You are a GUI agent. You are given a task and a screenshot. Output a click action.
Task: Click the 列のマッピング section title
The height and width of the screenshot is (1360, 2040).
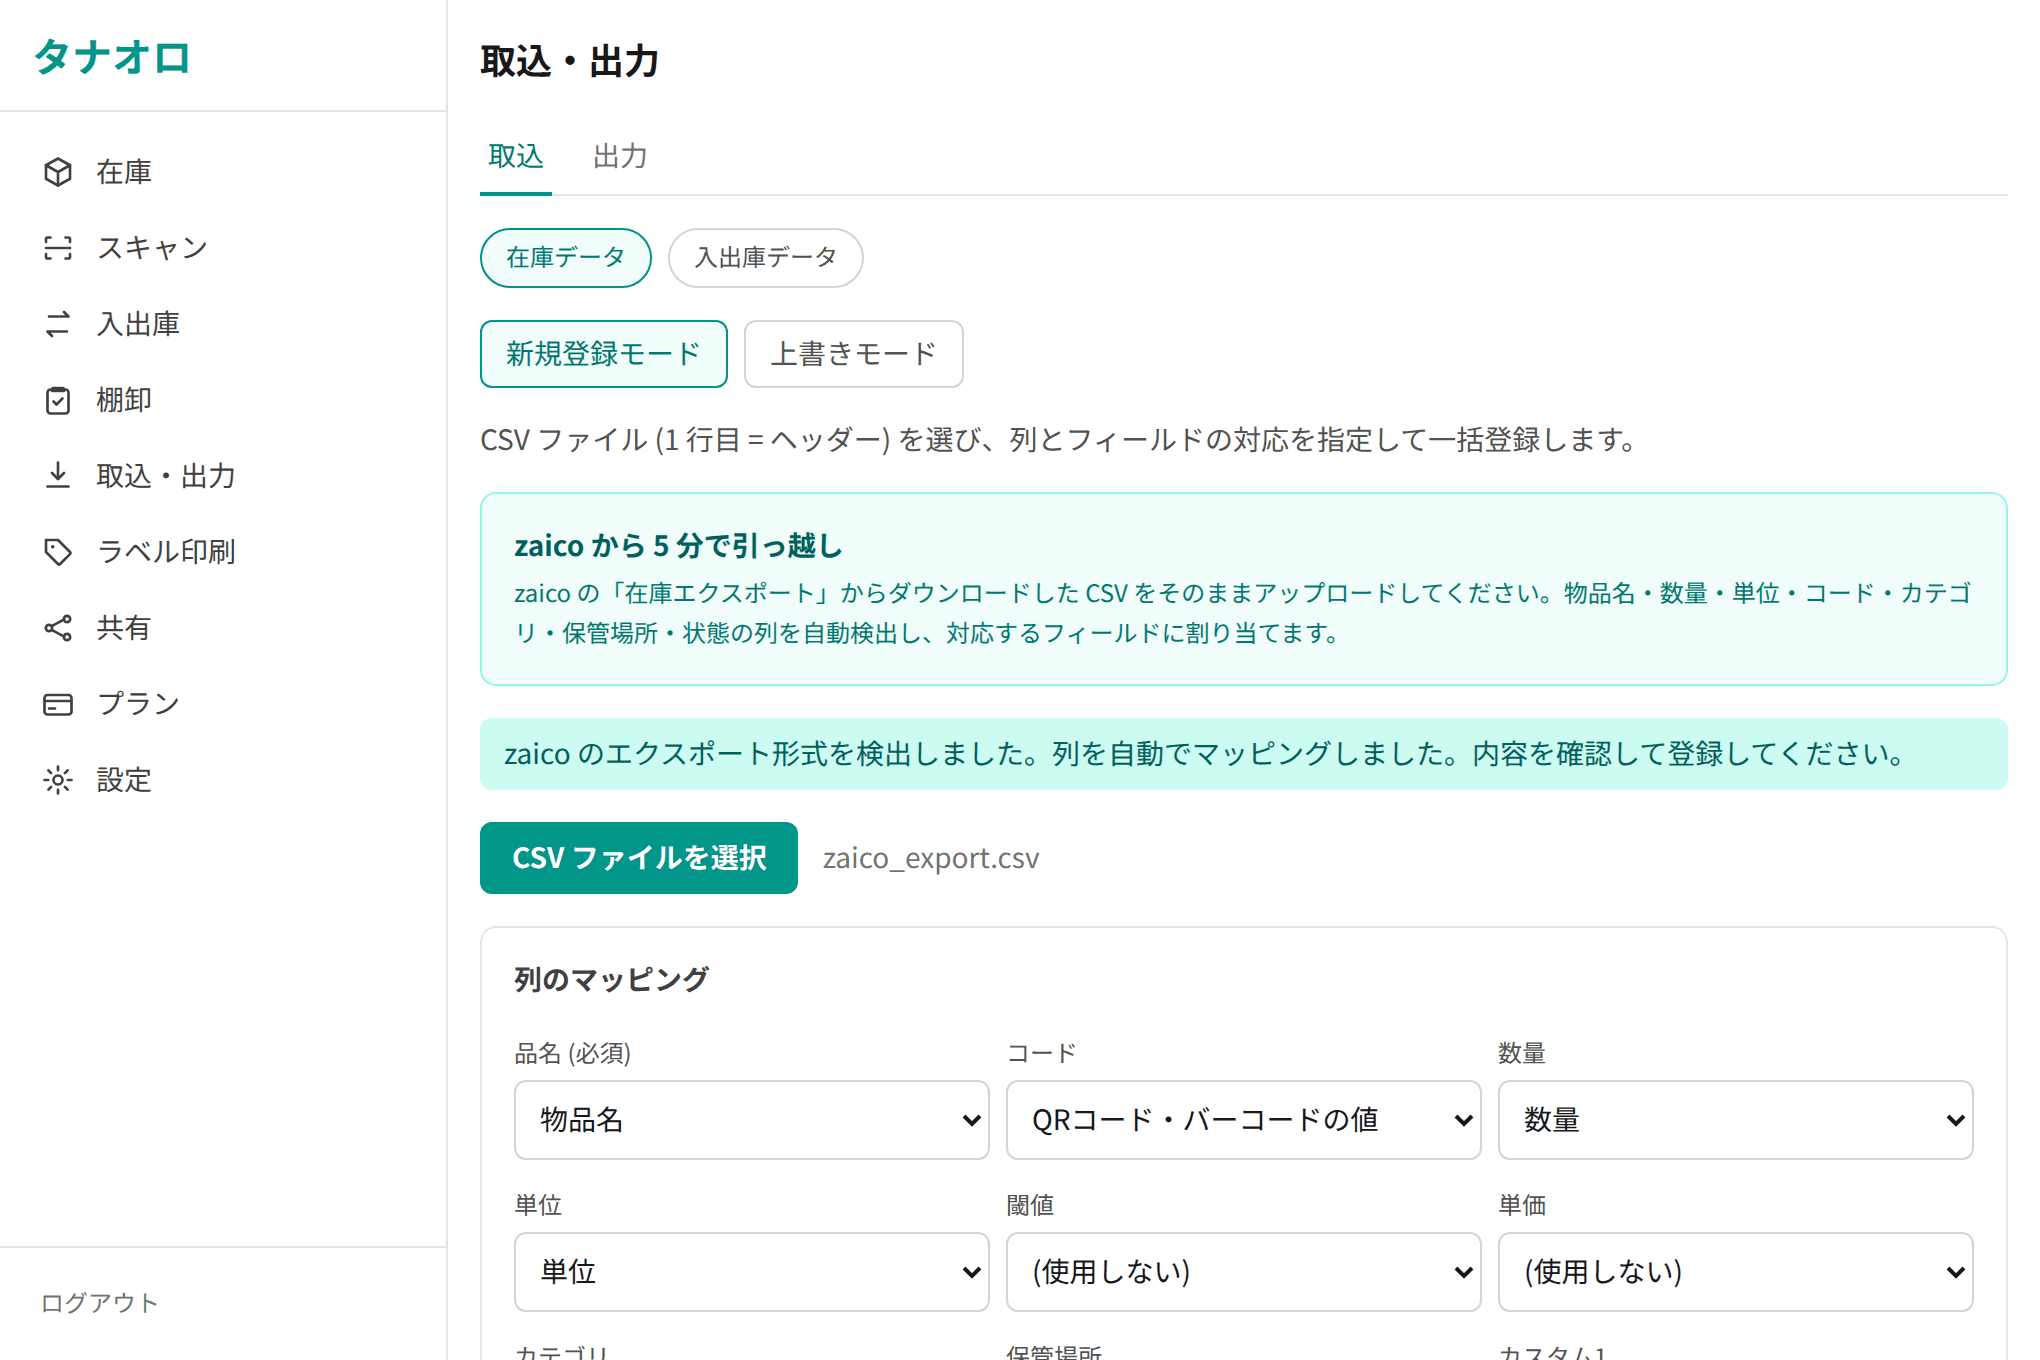click(612, 979)
